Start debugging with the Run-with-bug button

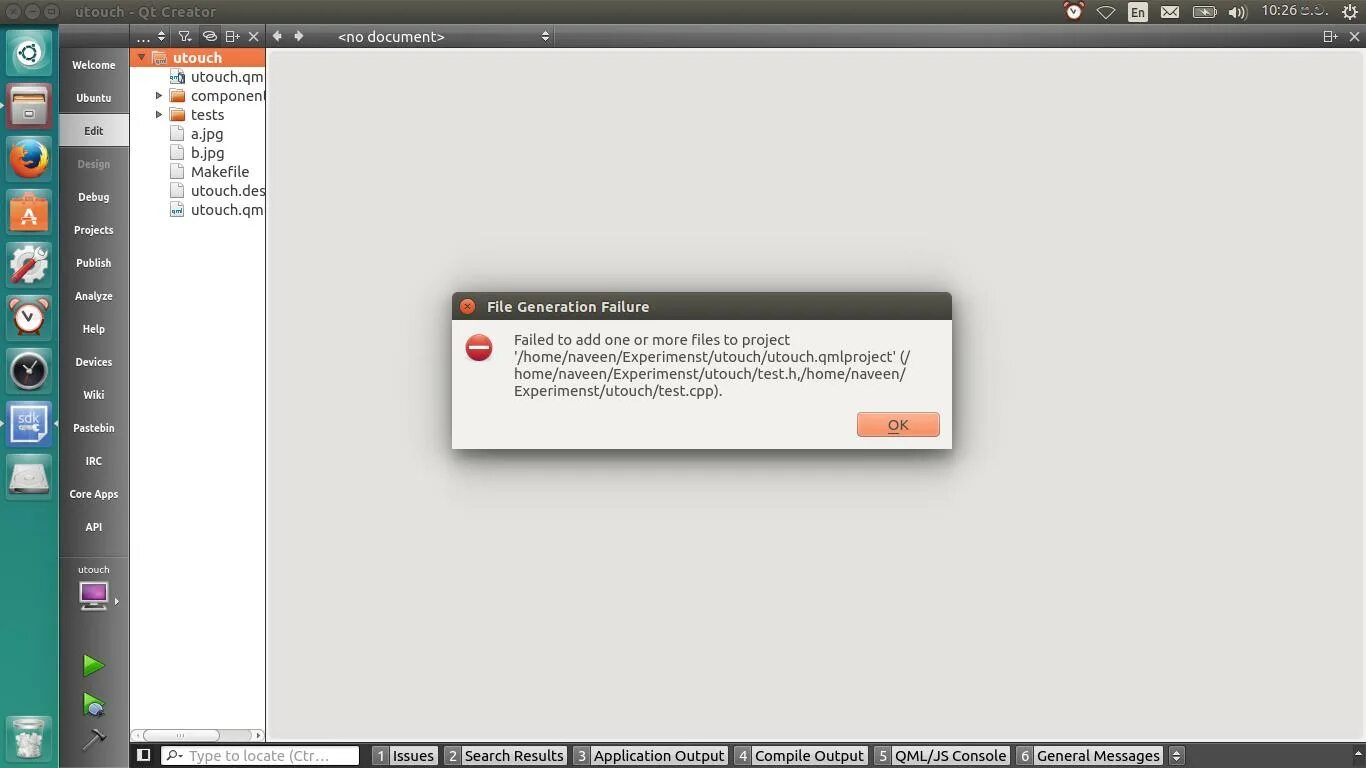tap(93, 705)
